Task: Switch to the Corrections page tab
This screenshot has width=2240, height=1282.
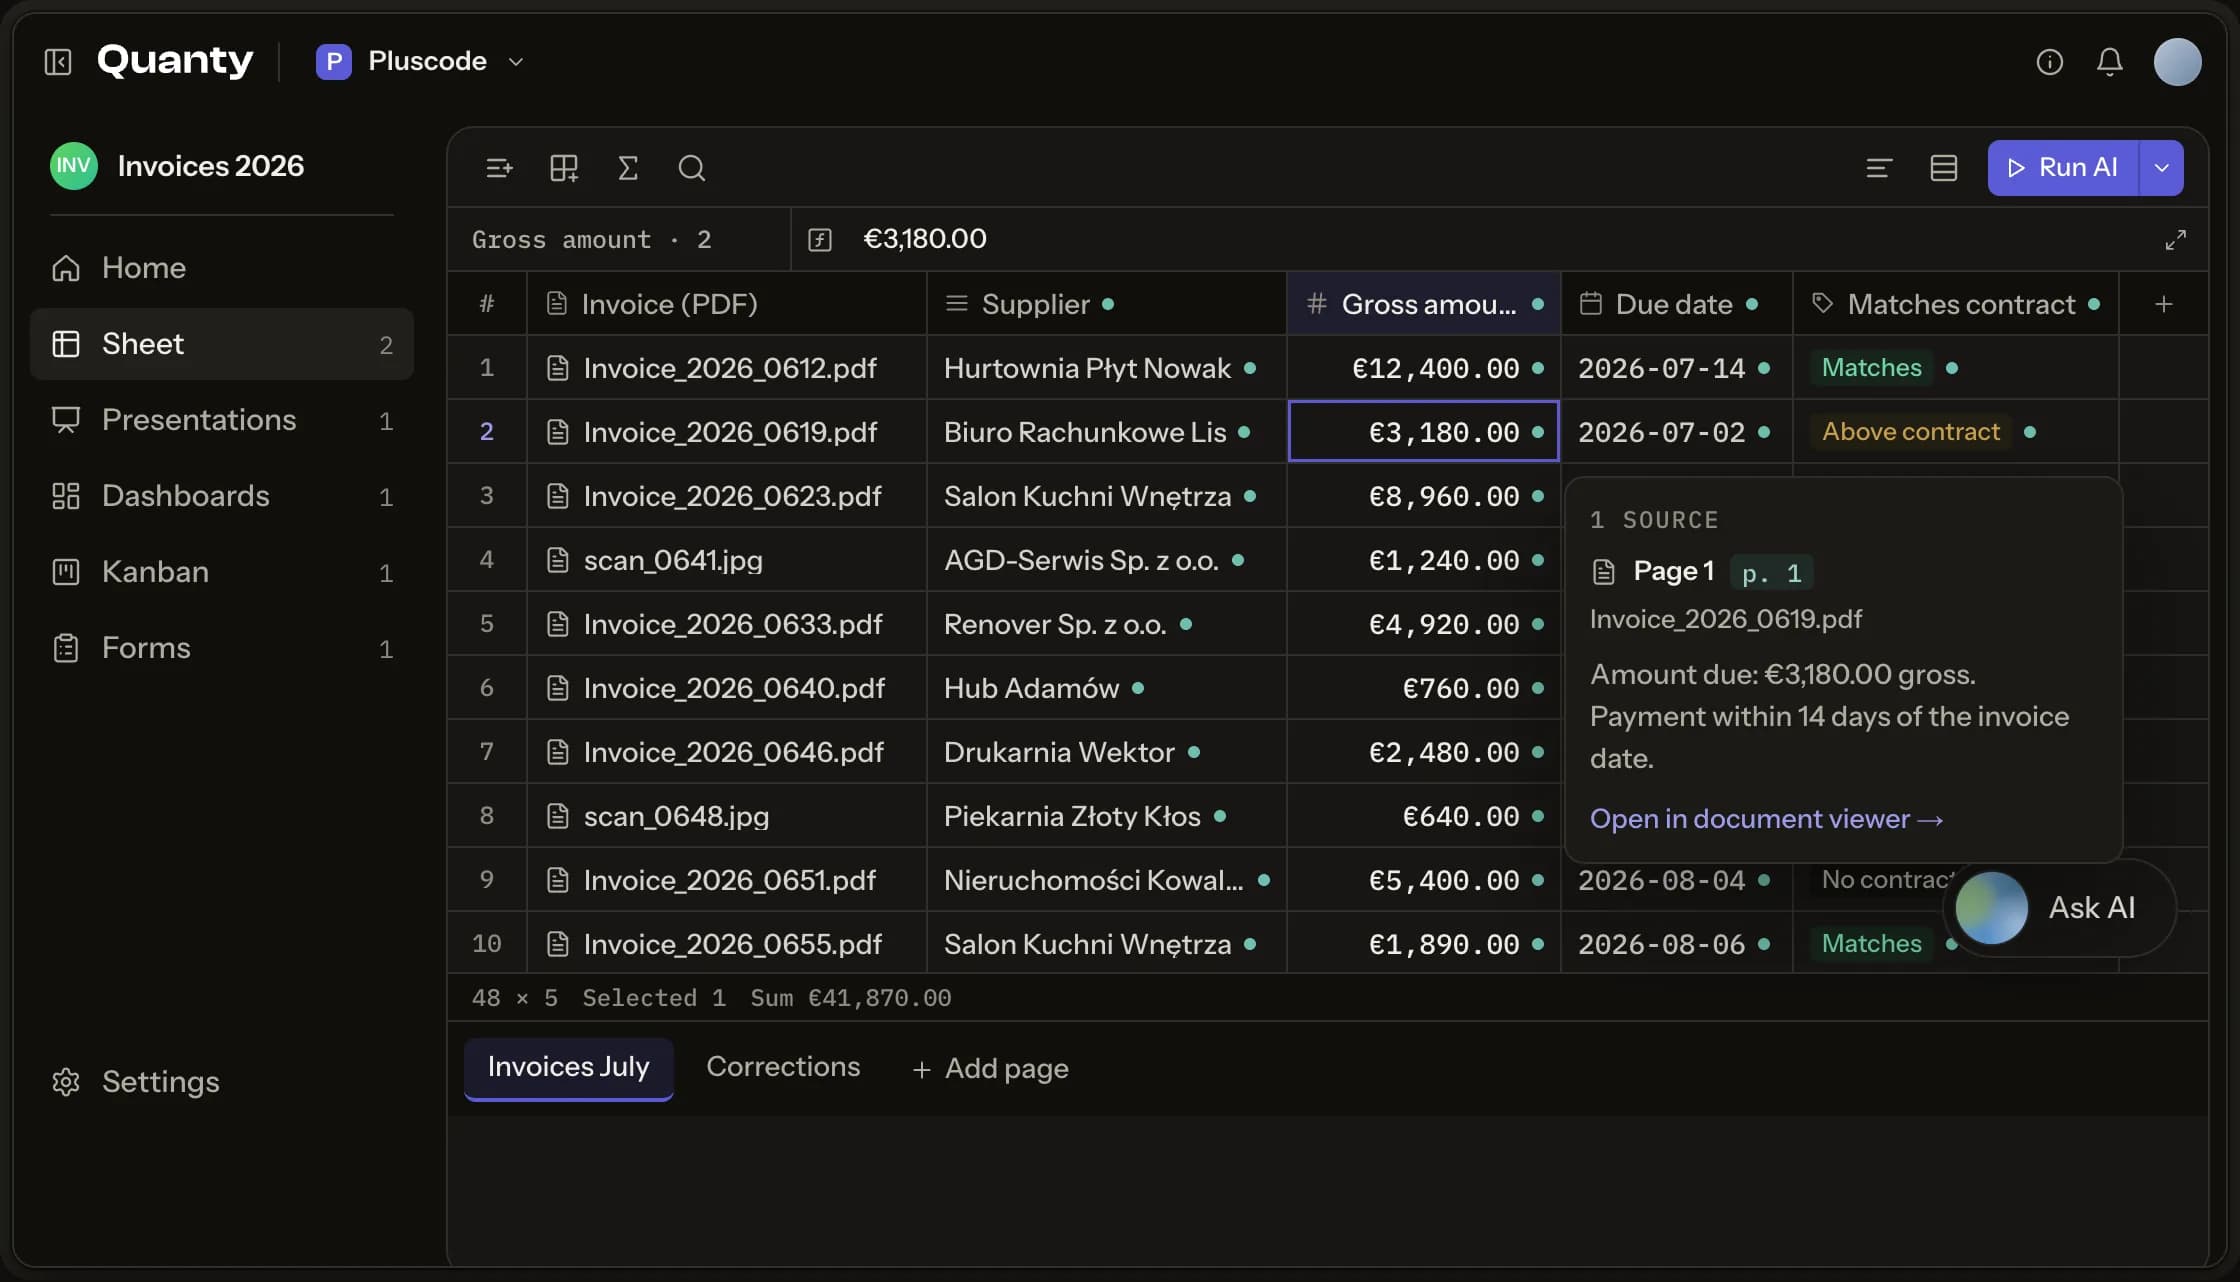Action: (x=783, y=1067)
